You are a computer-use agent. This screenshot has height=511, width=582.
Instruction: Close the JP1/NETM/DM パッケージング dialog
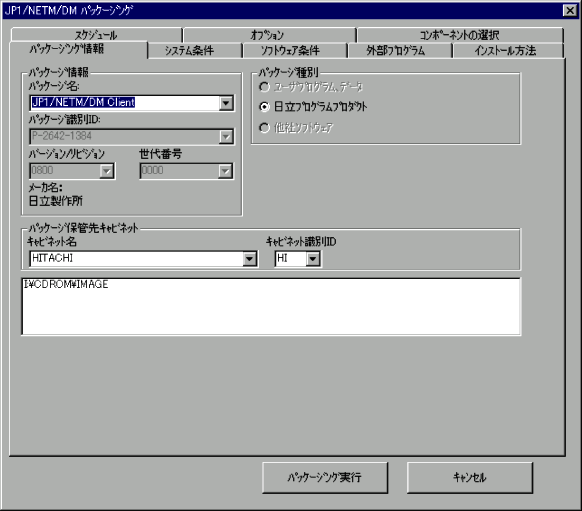click(x=570, y=10)
